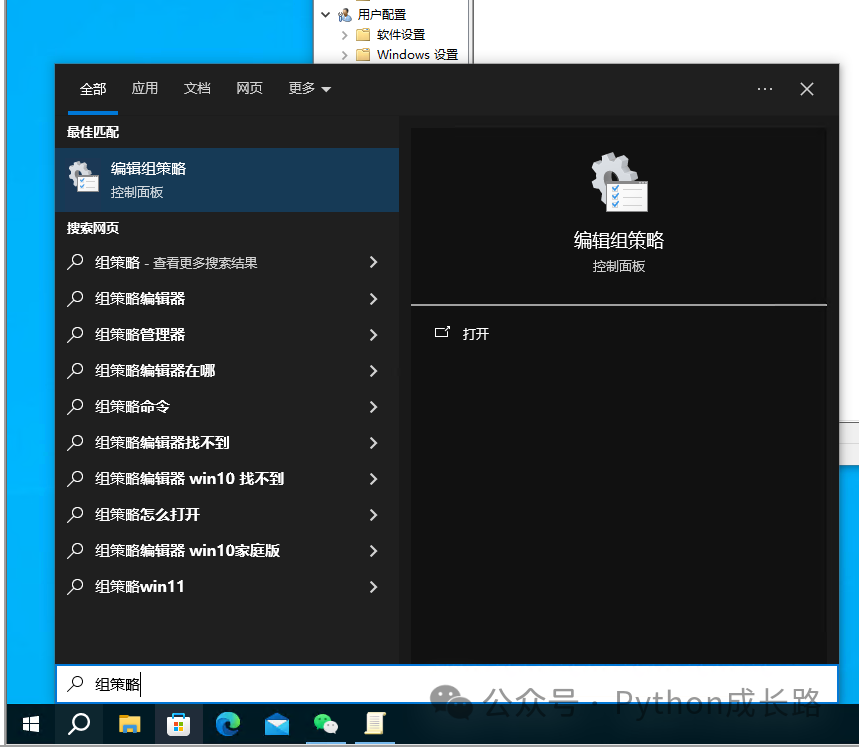The width and height of the screenshot is (859, 749).
Task: Select the 网页 search tab
Action: pos(249,89)
